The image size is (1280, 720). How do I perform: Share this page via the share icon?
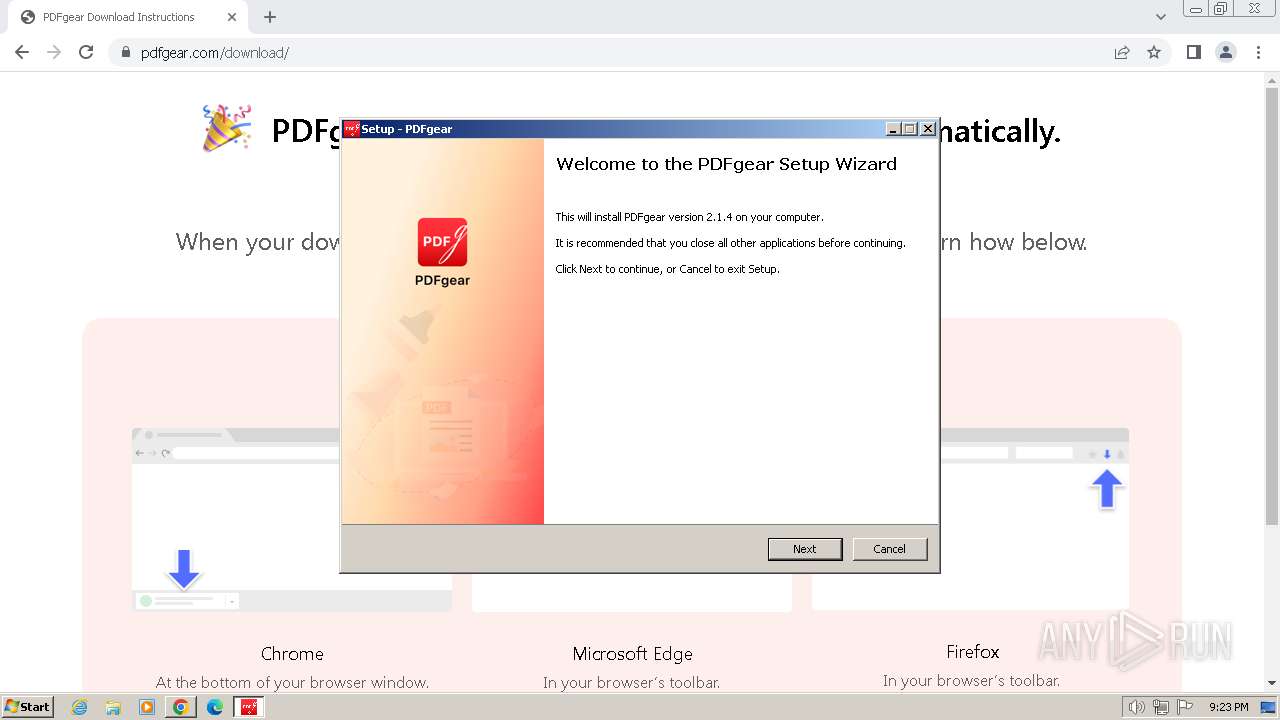(1122, 52)
